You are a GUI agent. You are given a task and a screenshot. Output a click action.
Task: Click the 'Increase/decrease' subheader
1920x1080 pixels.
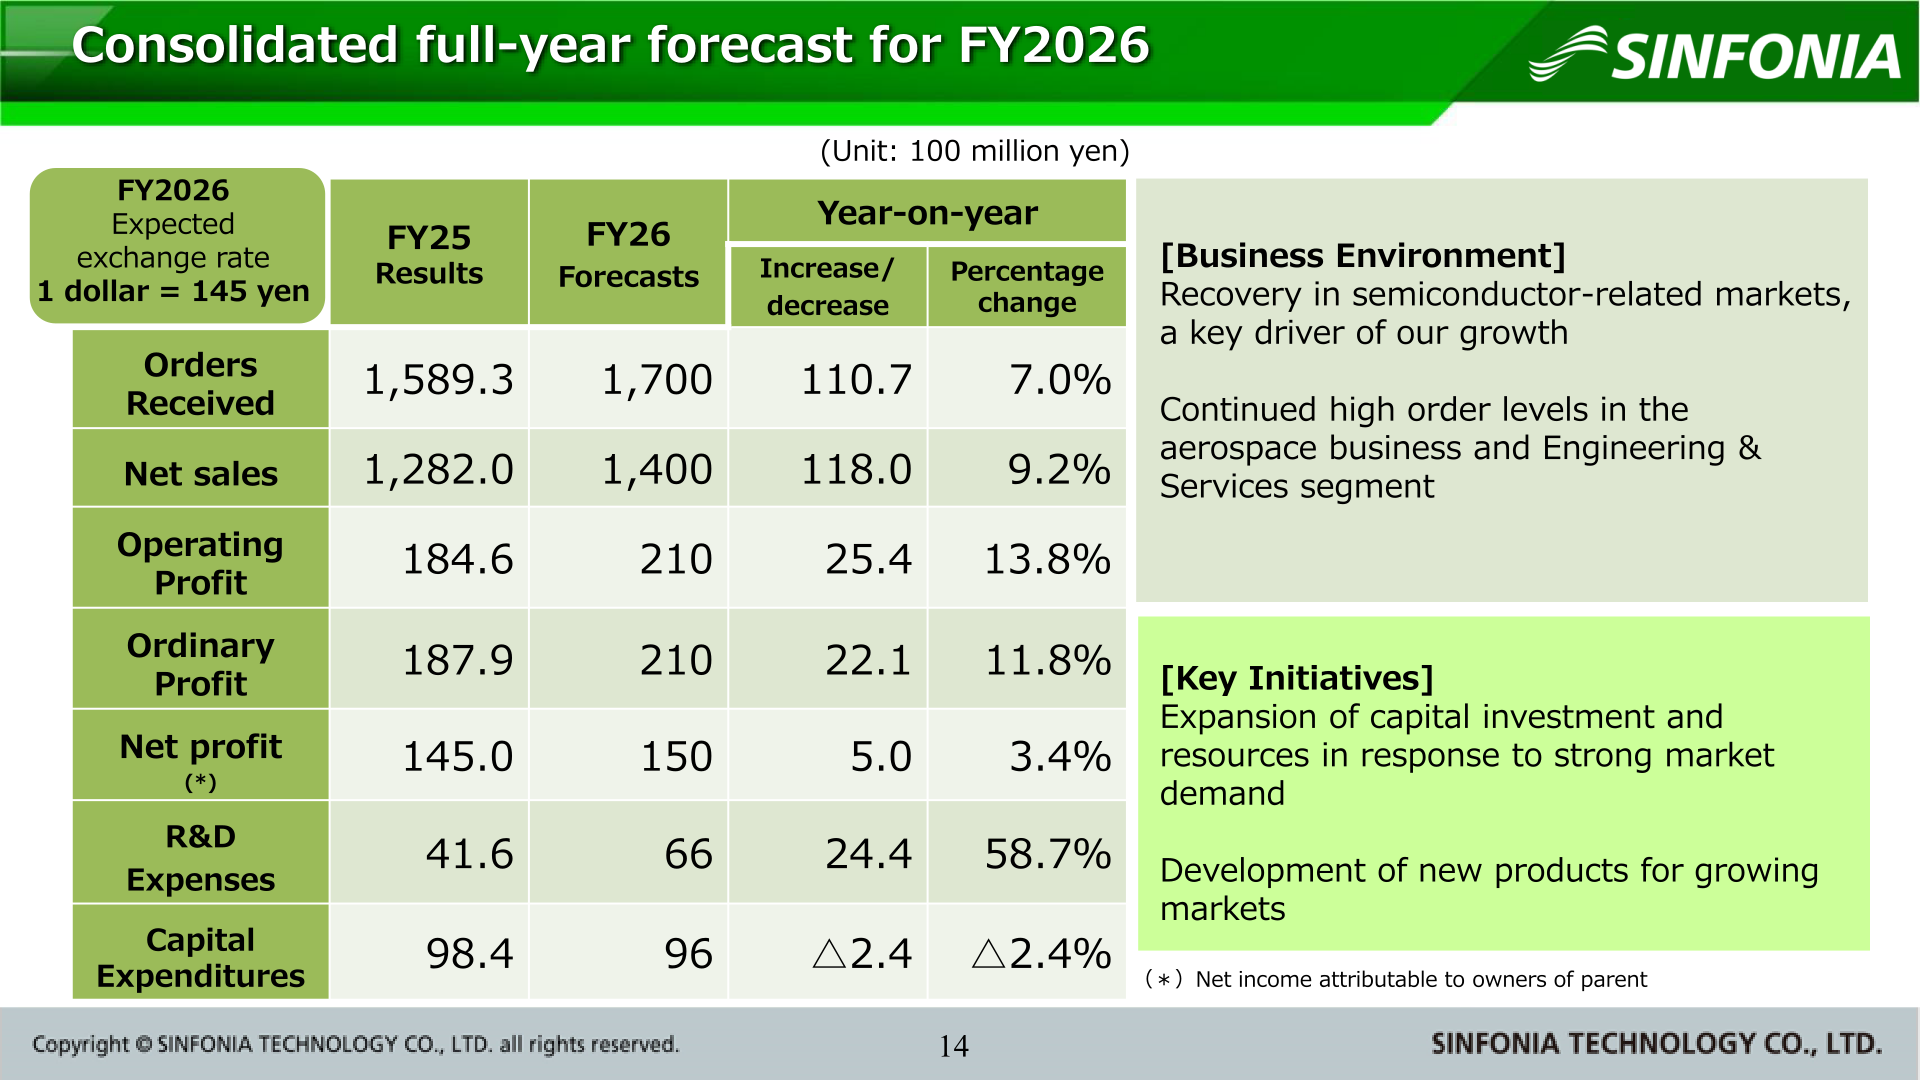click(827, 286)
